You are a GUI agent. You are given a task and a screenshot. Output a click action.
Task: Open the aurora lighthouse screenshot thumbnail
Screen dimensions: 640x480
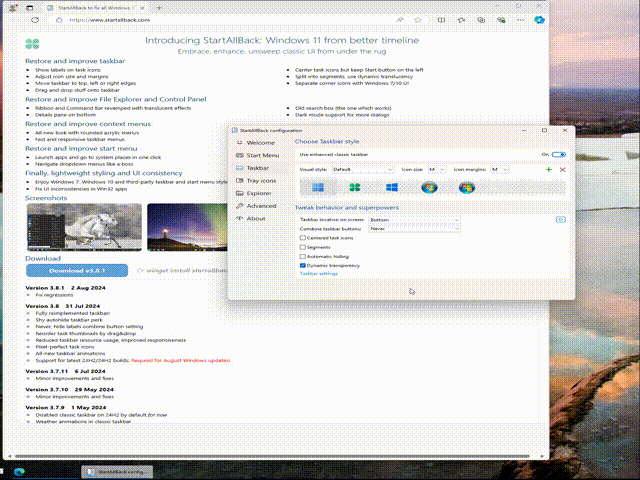point(187,227)
